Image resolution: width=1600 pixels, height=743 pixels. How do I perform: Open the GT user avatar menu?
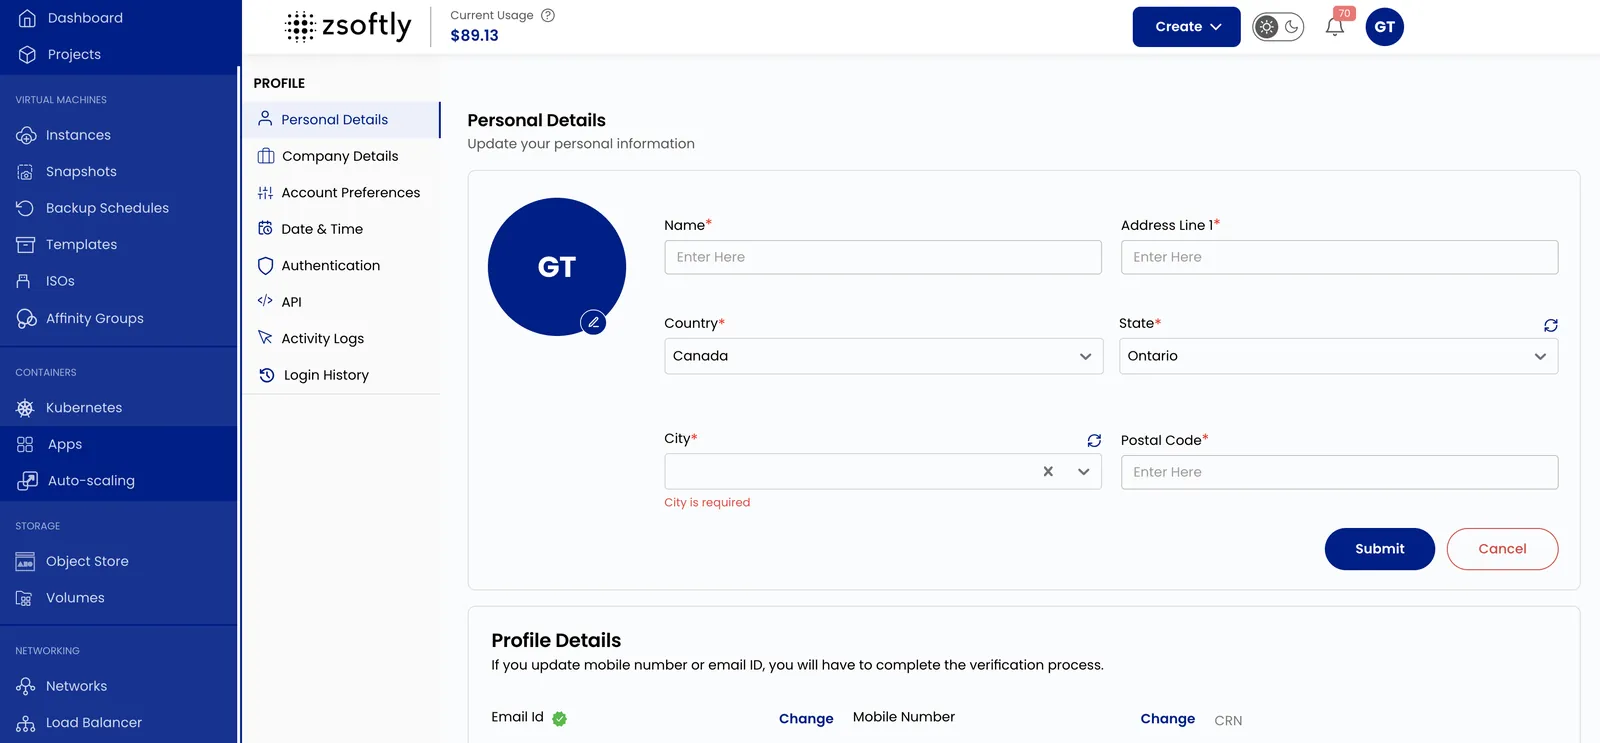click(1384, 27)
